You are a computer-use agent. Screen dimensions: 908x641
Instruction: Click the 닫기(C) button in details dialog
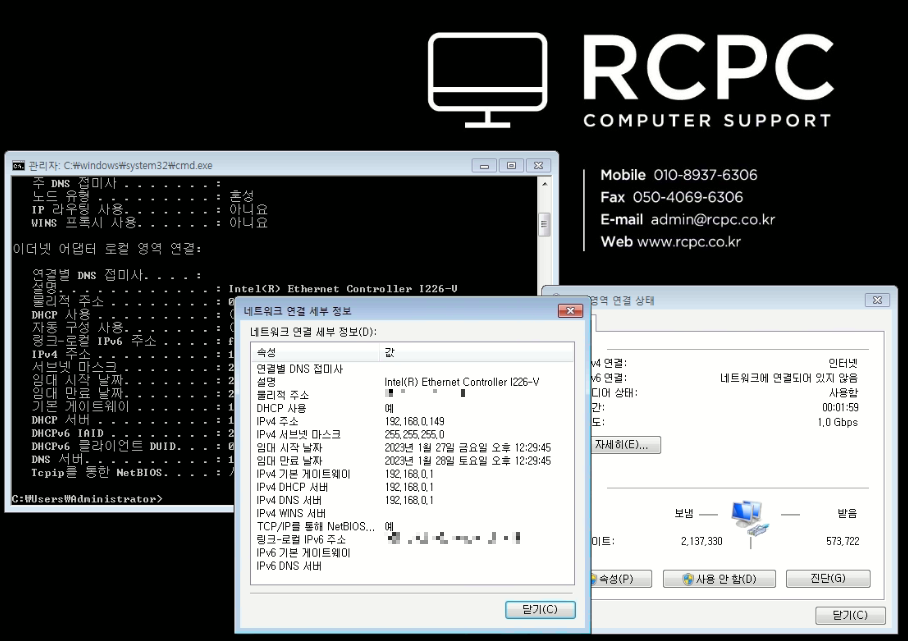pos(540,609)
